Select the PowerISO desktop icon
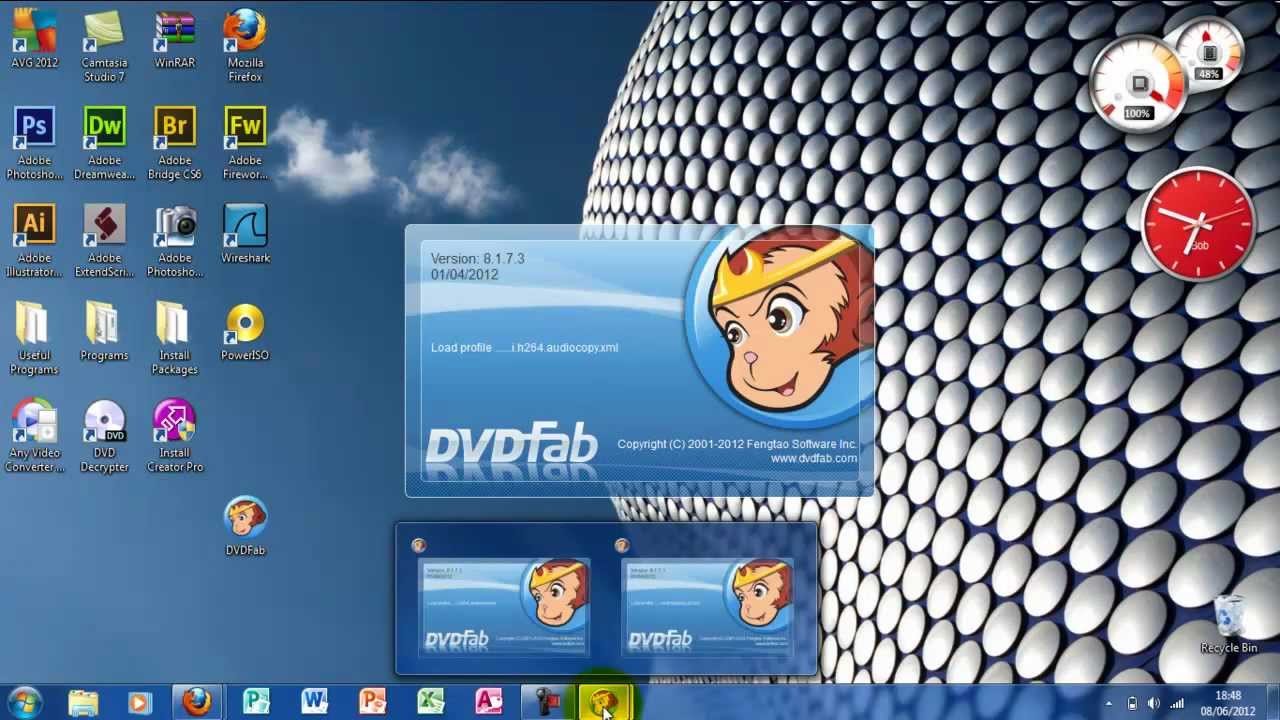Viewport: 1280px width, 720px height. tap(245, 333)
